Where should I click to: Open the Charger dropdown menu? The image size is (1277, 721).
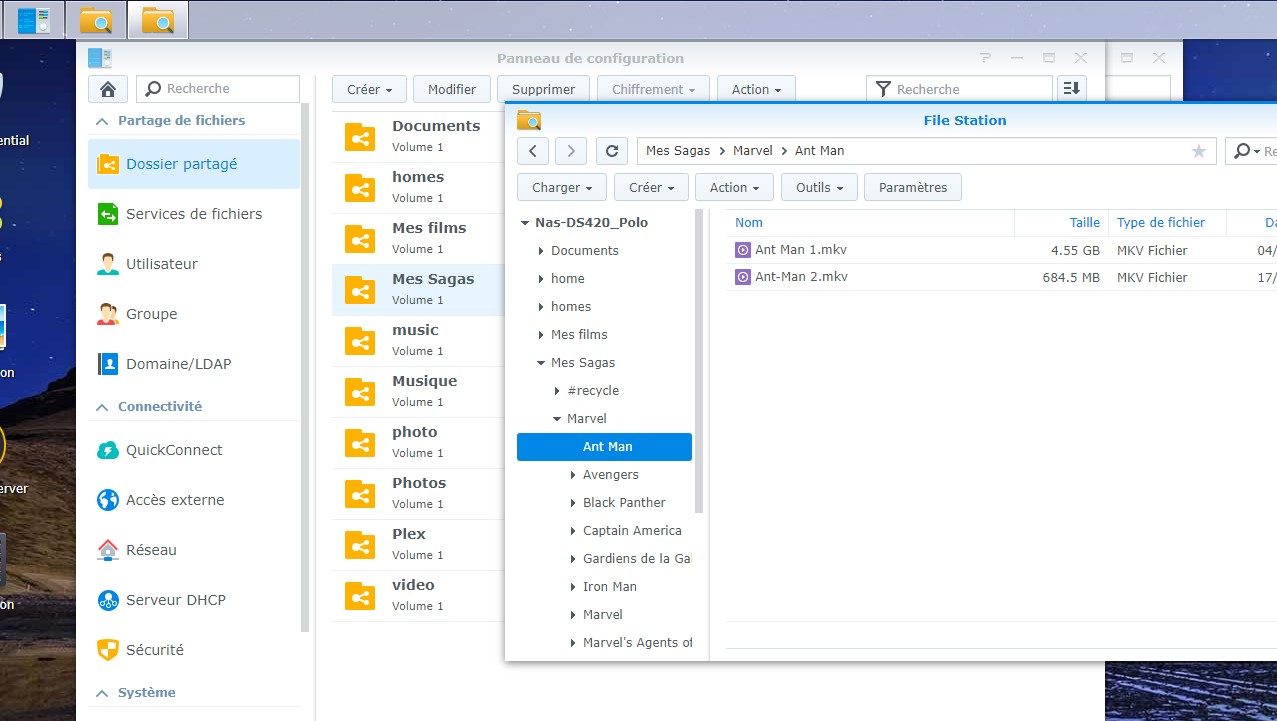coord(561,187)
